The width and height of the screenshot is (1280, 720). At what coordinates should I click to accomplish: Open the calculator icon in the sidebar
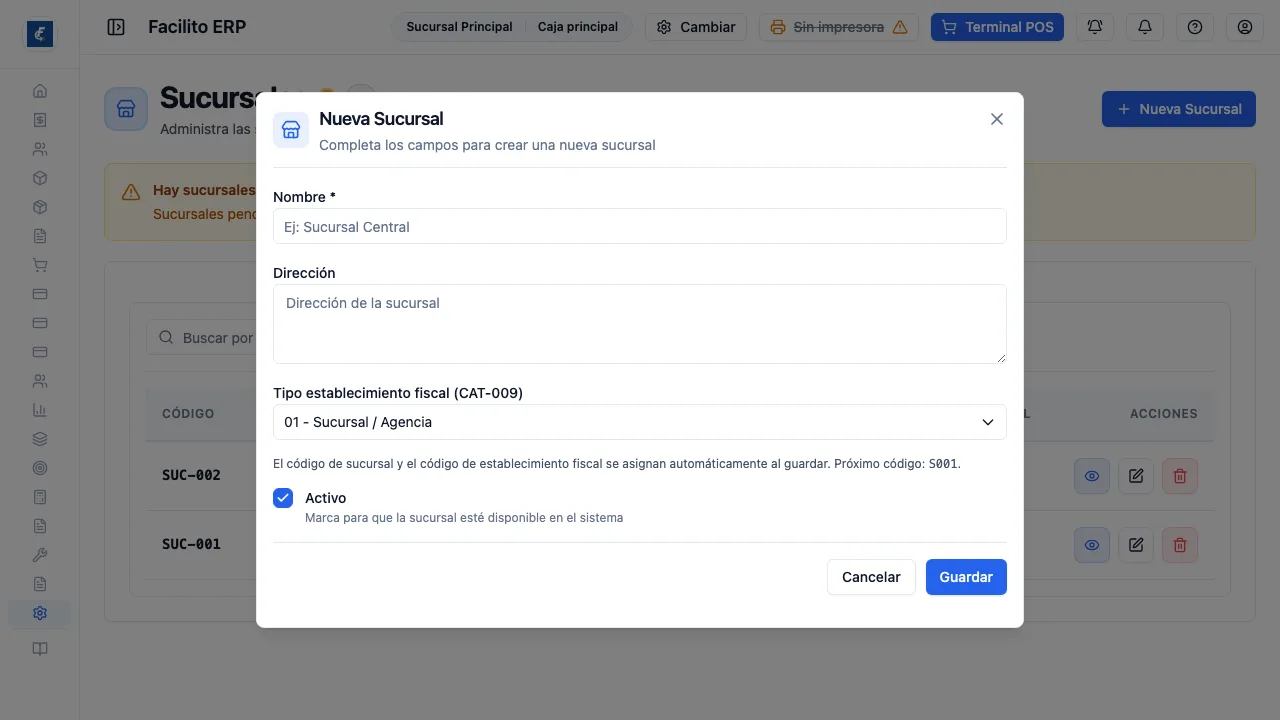[x=40, y=497]
